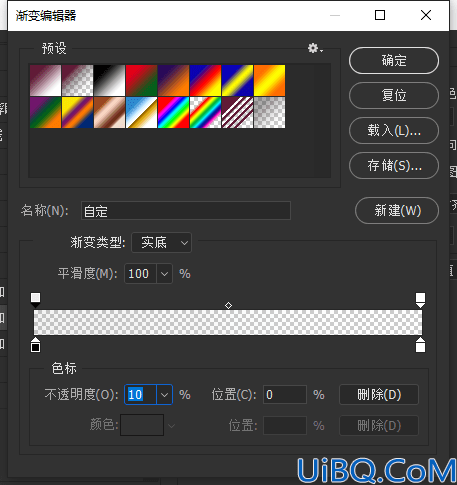Select the left opacity stop above gradient bar

[x=35, y=300]
